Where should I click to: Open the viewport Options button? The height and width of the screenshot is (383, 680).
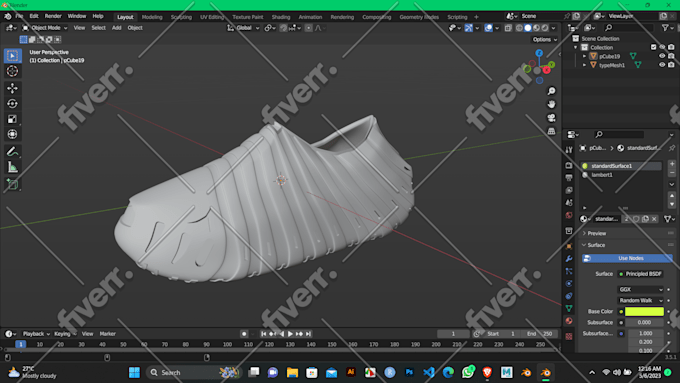pos(545,39)
